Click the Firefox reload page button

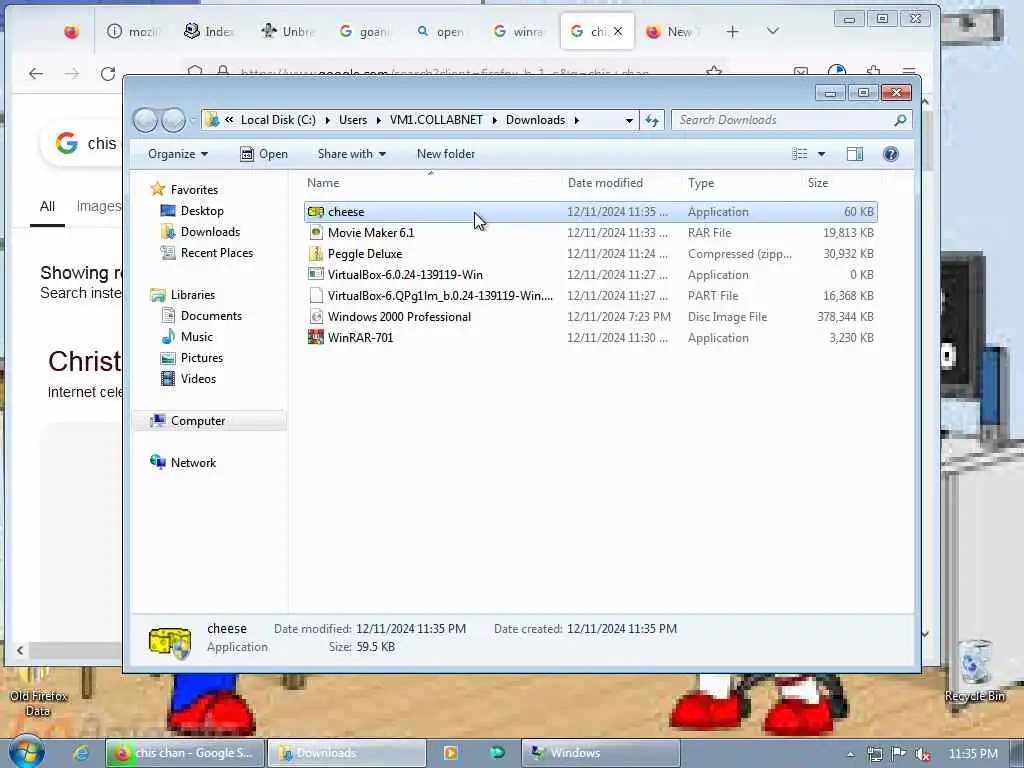tap(108, 74)
